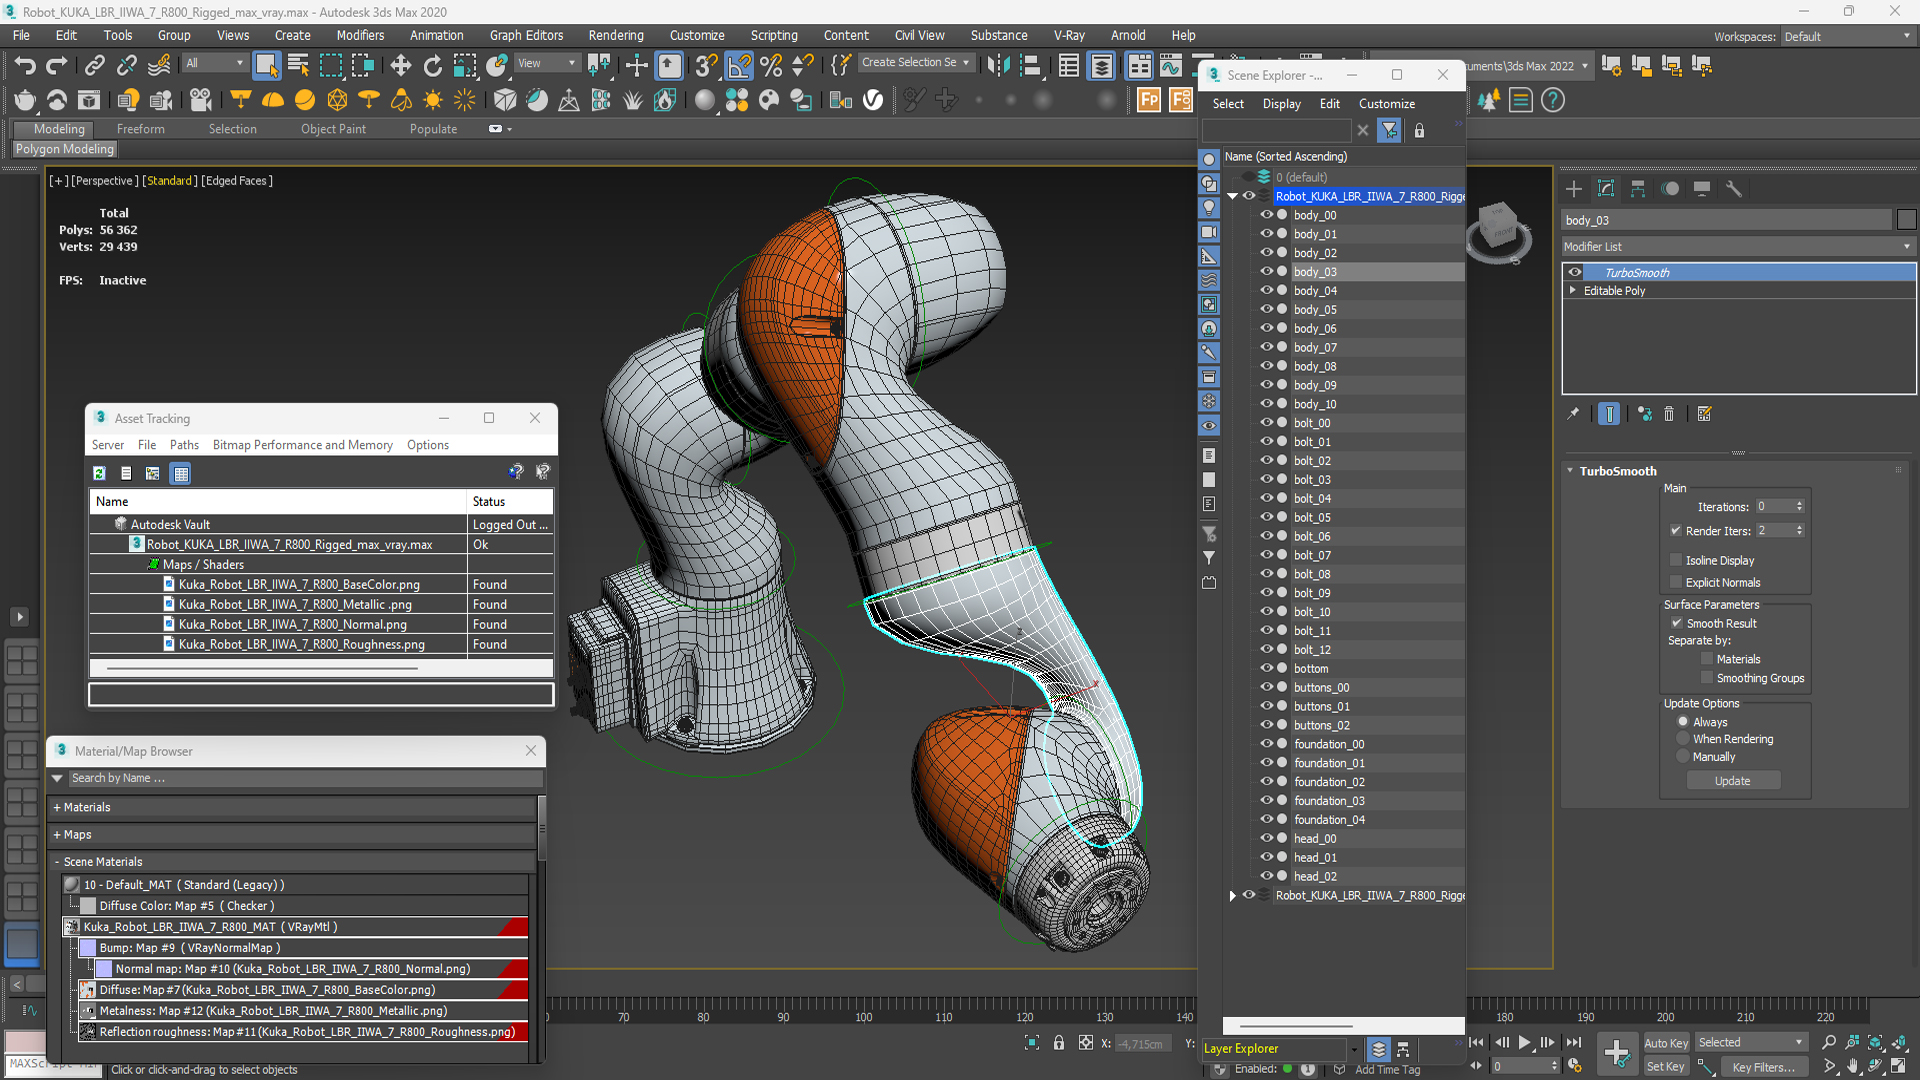
Task: Click Configure Modifier Sets icon
Action: [x=1705, y=414]
